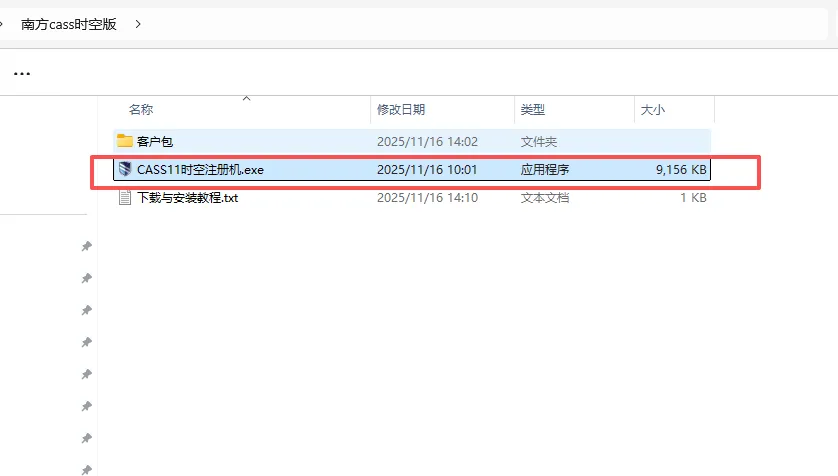Click date 2025/11/16 14:02
838x476 pixels.
427,142
